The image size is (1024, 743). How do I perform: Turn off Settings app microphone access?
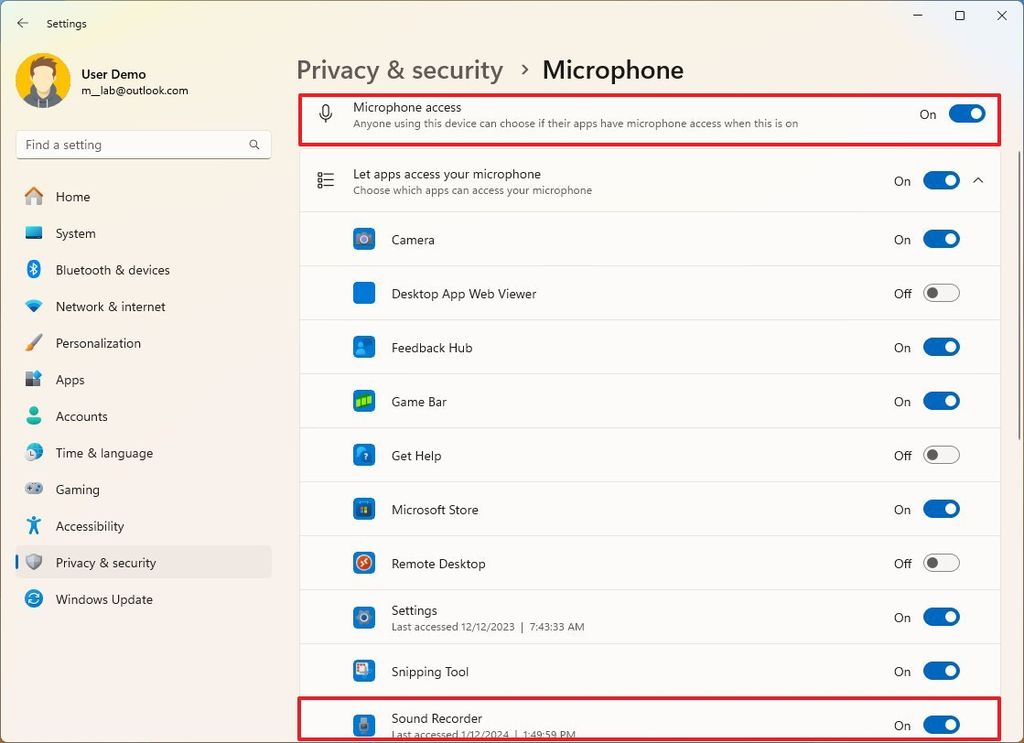[x=940, y=617]
